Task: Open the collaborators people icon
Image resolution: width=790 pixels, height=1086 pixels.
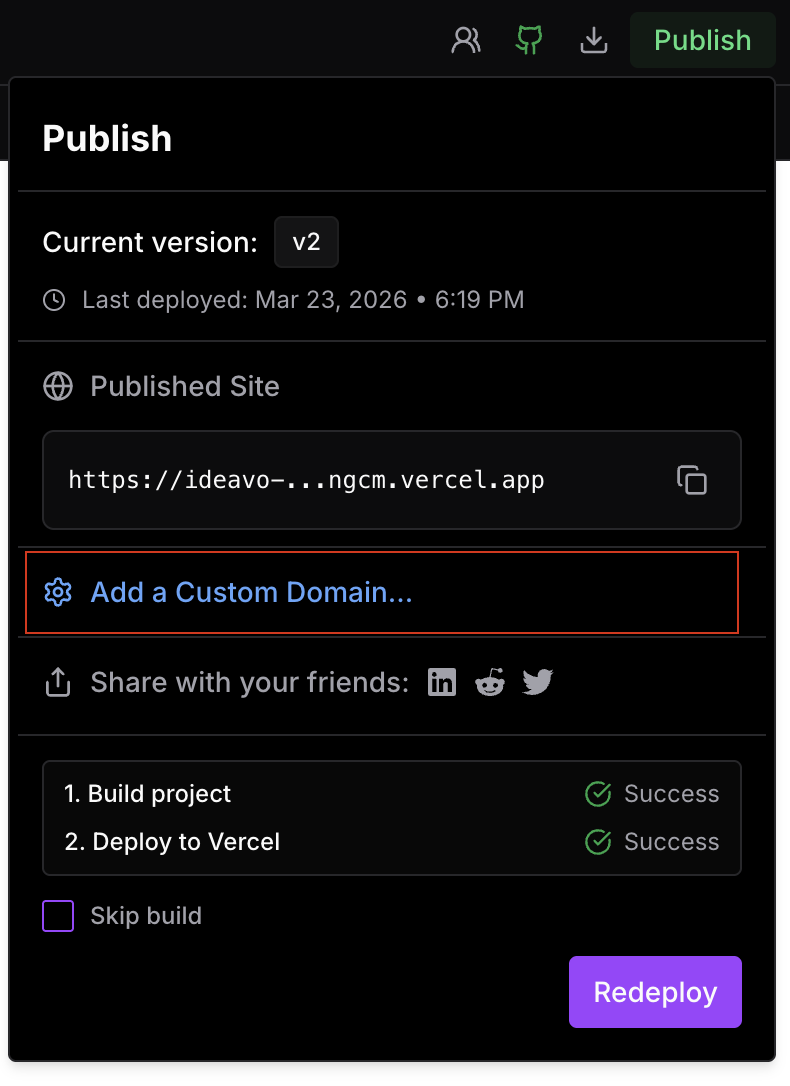Action: (466, 40)
